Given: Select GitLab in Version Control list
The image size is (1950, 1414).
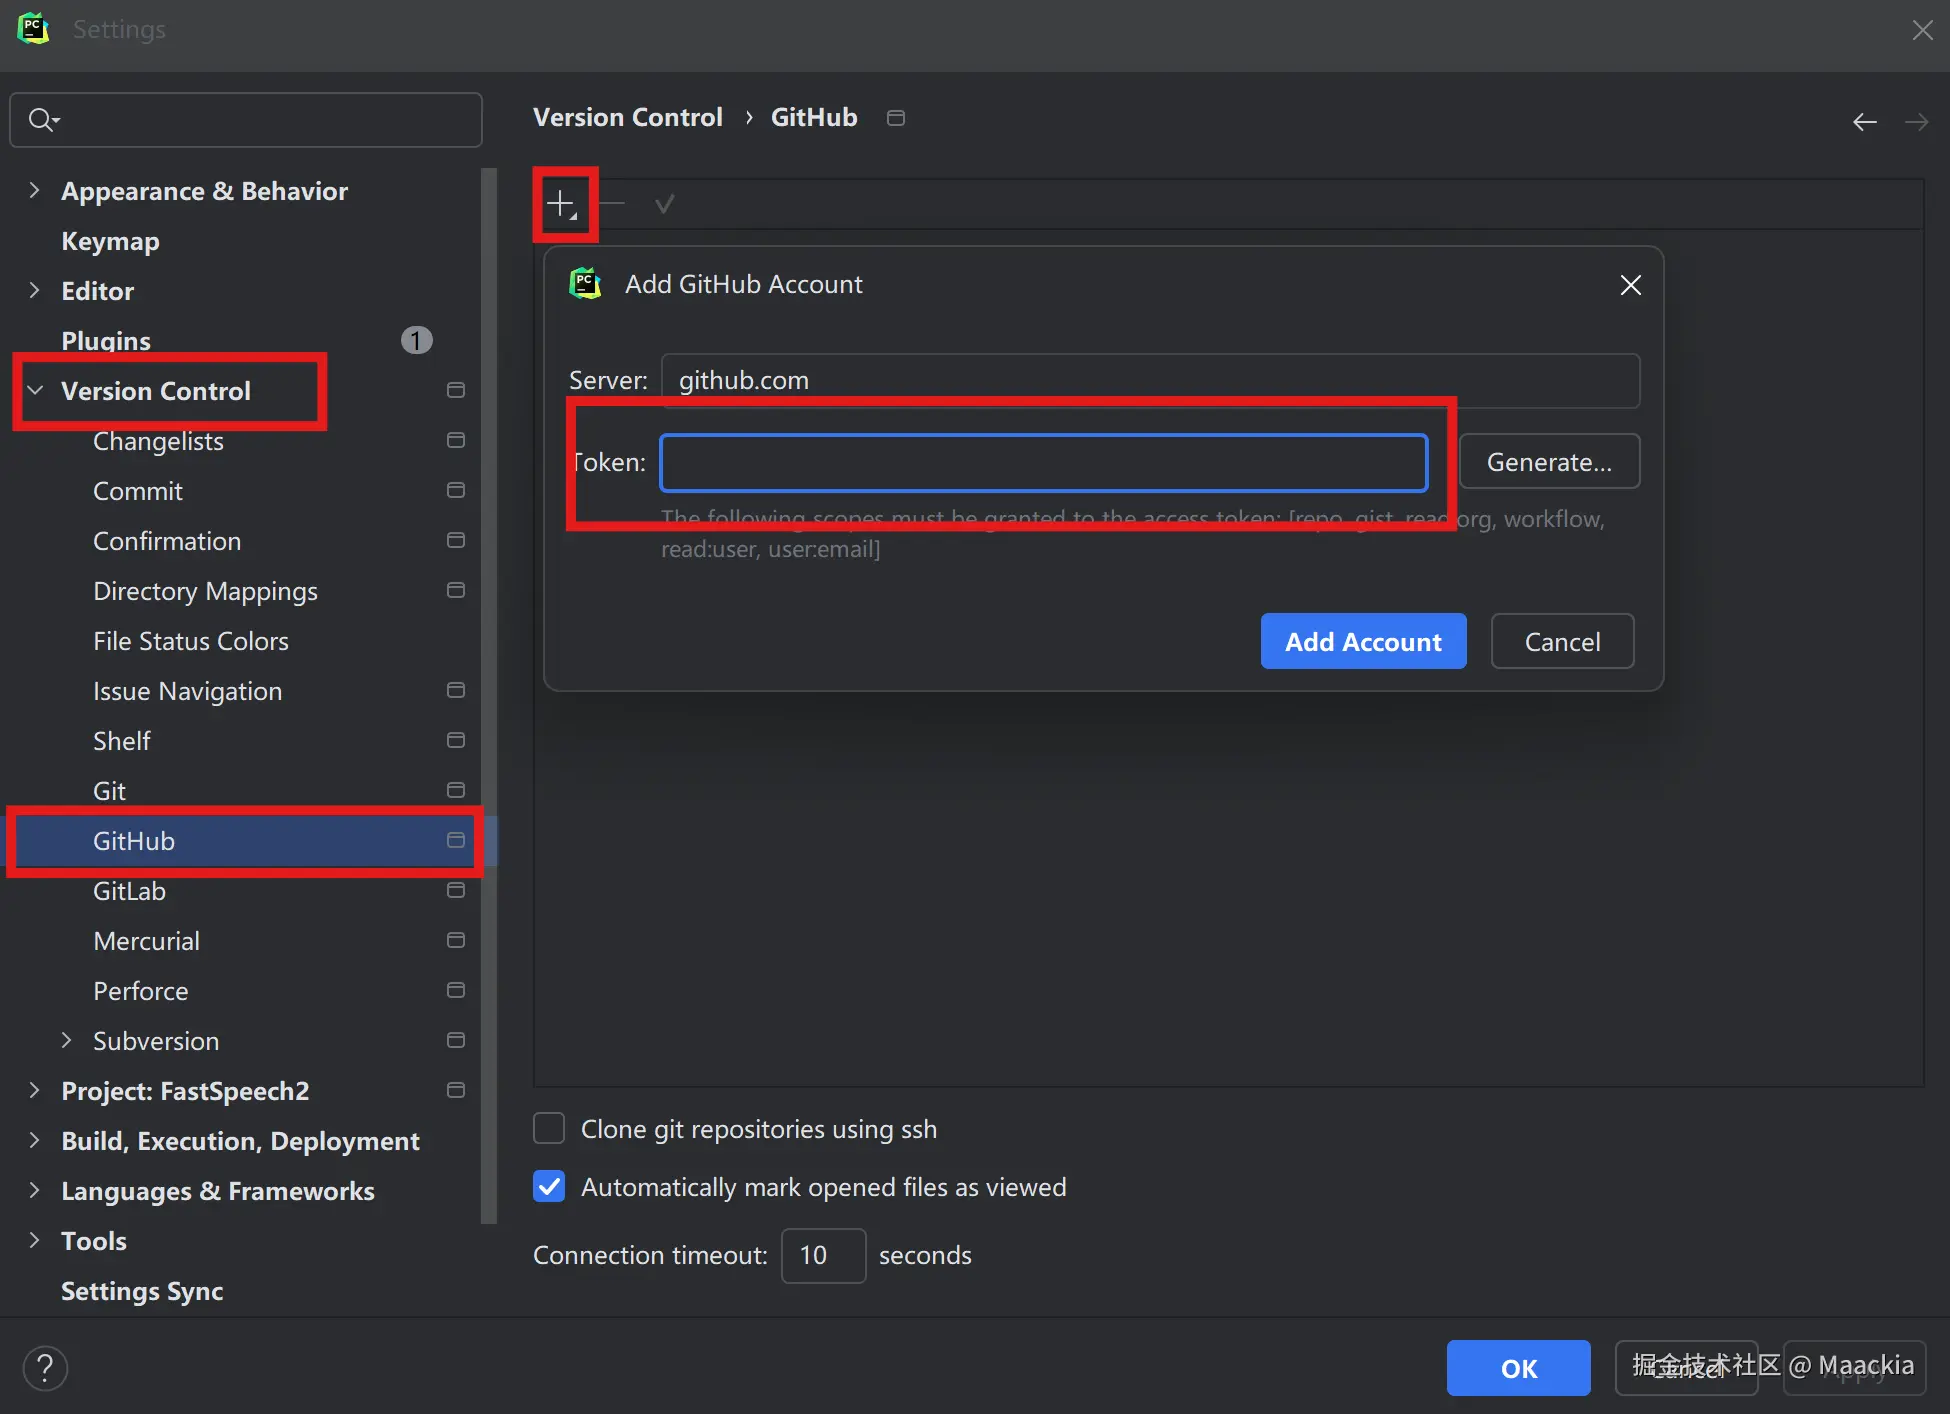Looking at the screenshot, I should (x=130, y=890).
